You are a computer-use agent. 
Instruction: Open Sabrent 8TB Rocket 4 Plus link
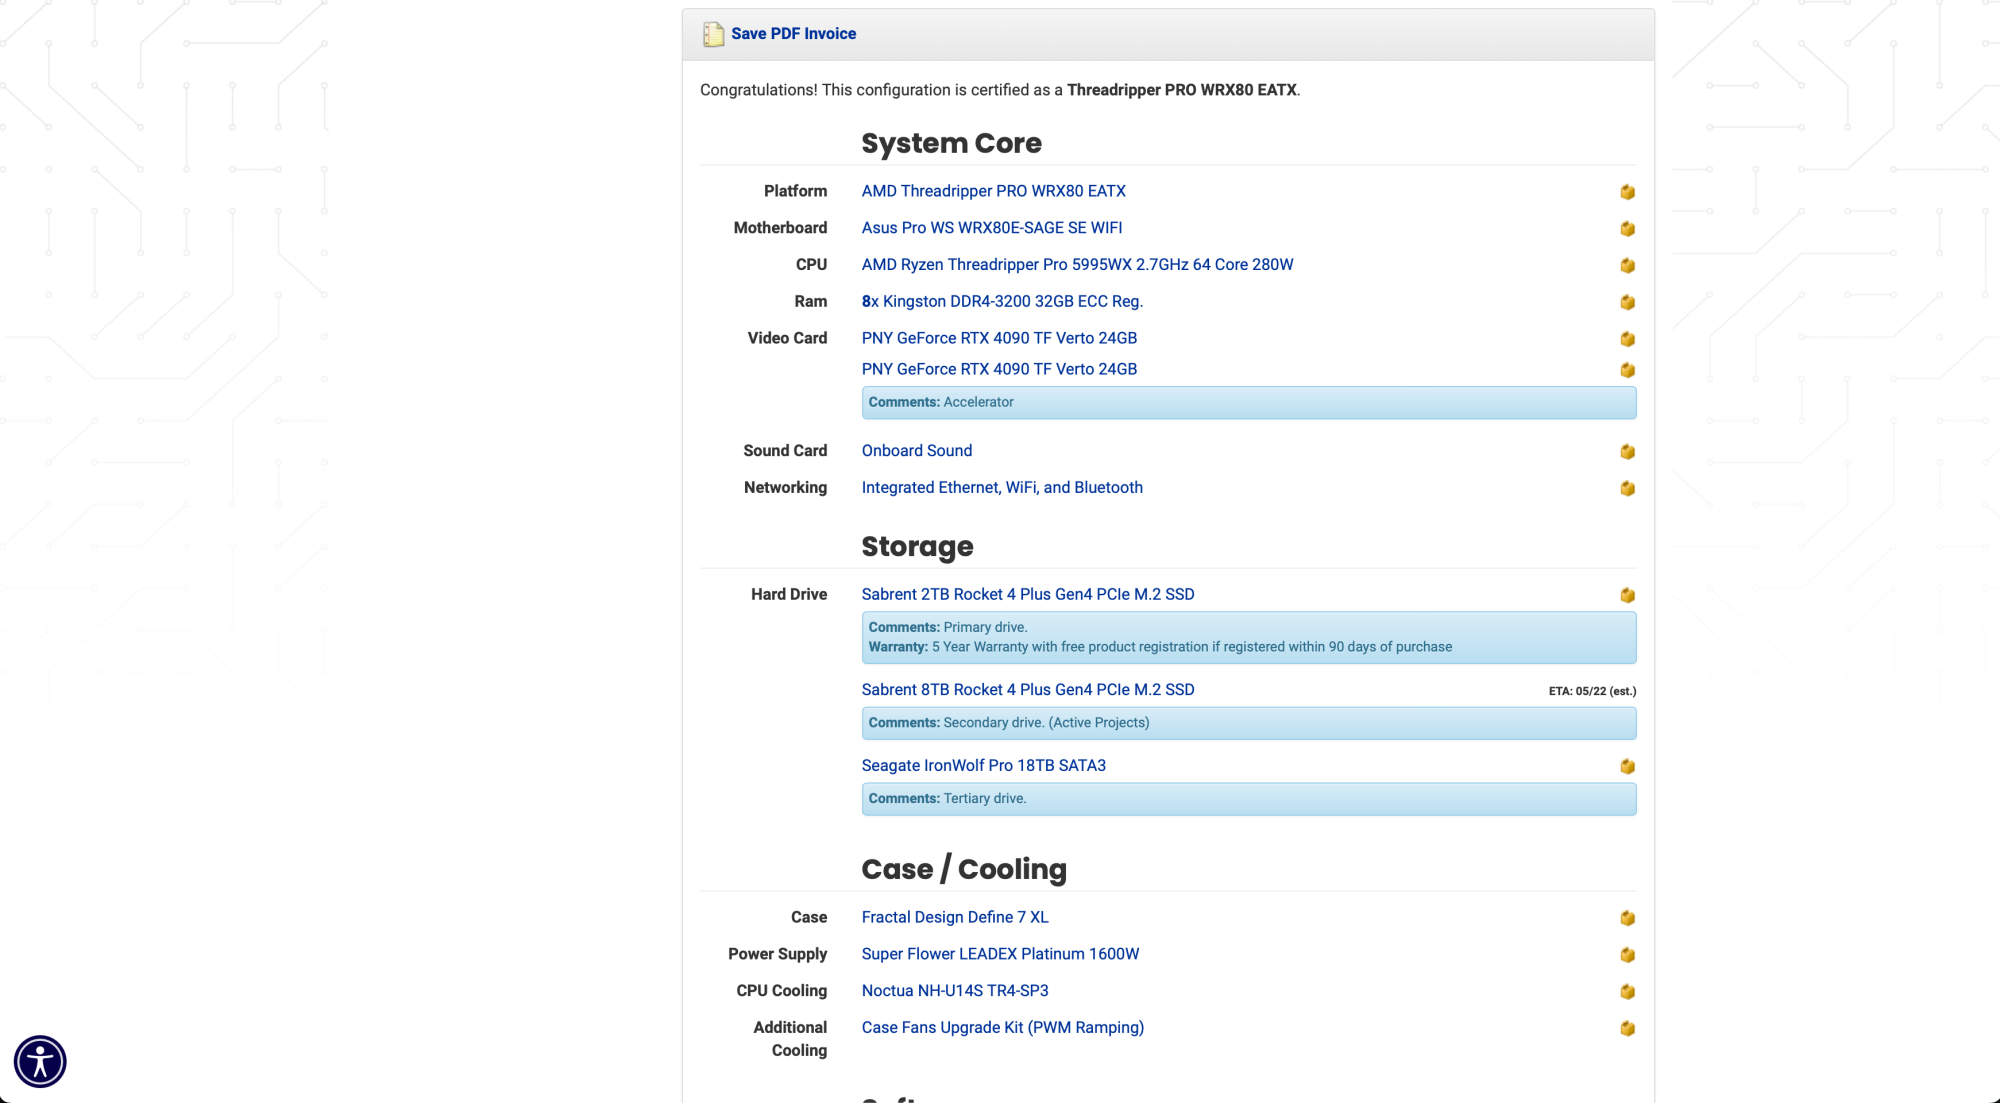(1027, 690)
